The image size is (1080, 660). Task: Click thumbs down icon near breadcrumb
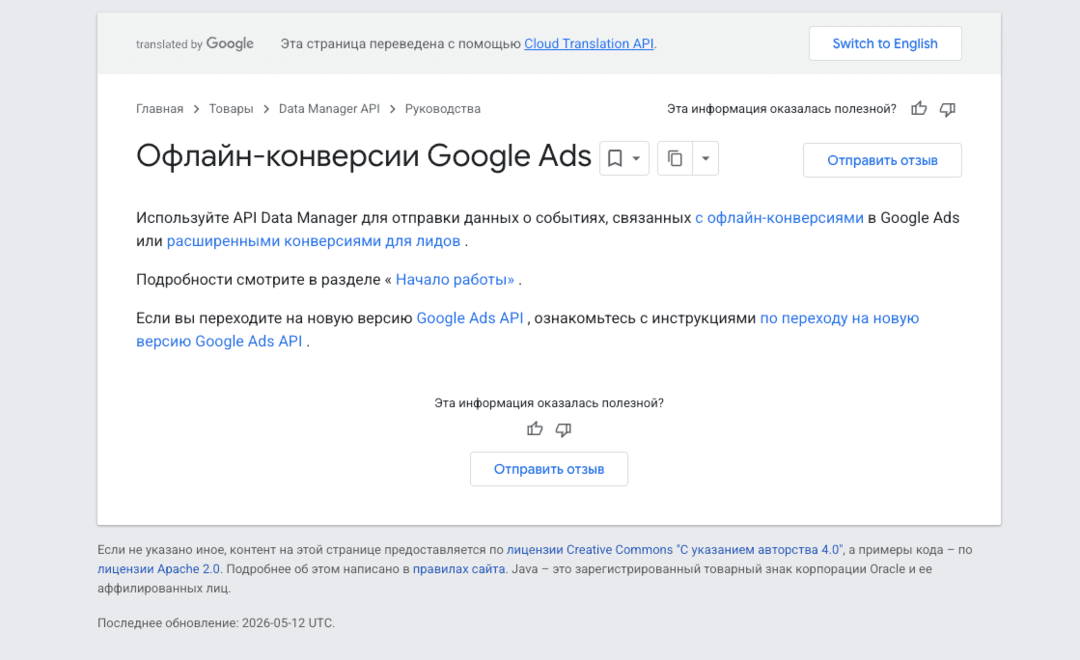pyautogui.click(x=948, y=109)
